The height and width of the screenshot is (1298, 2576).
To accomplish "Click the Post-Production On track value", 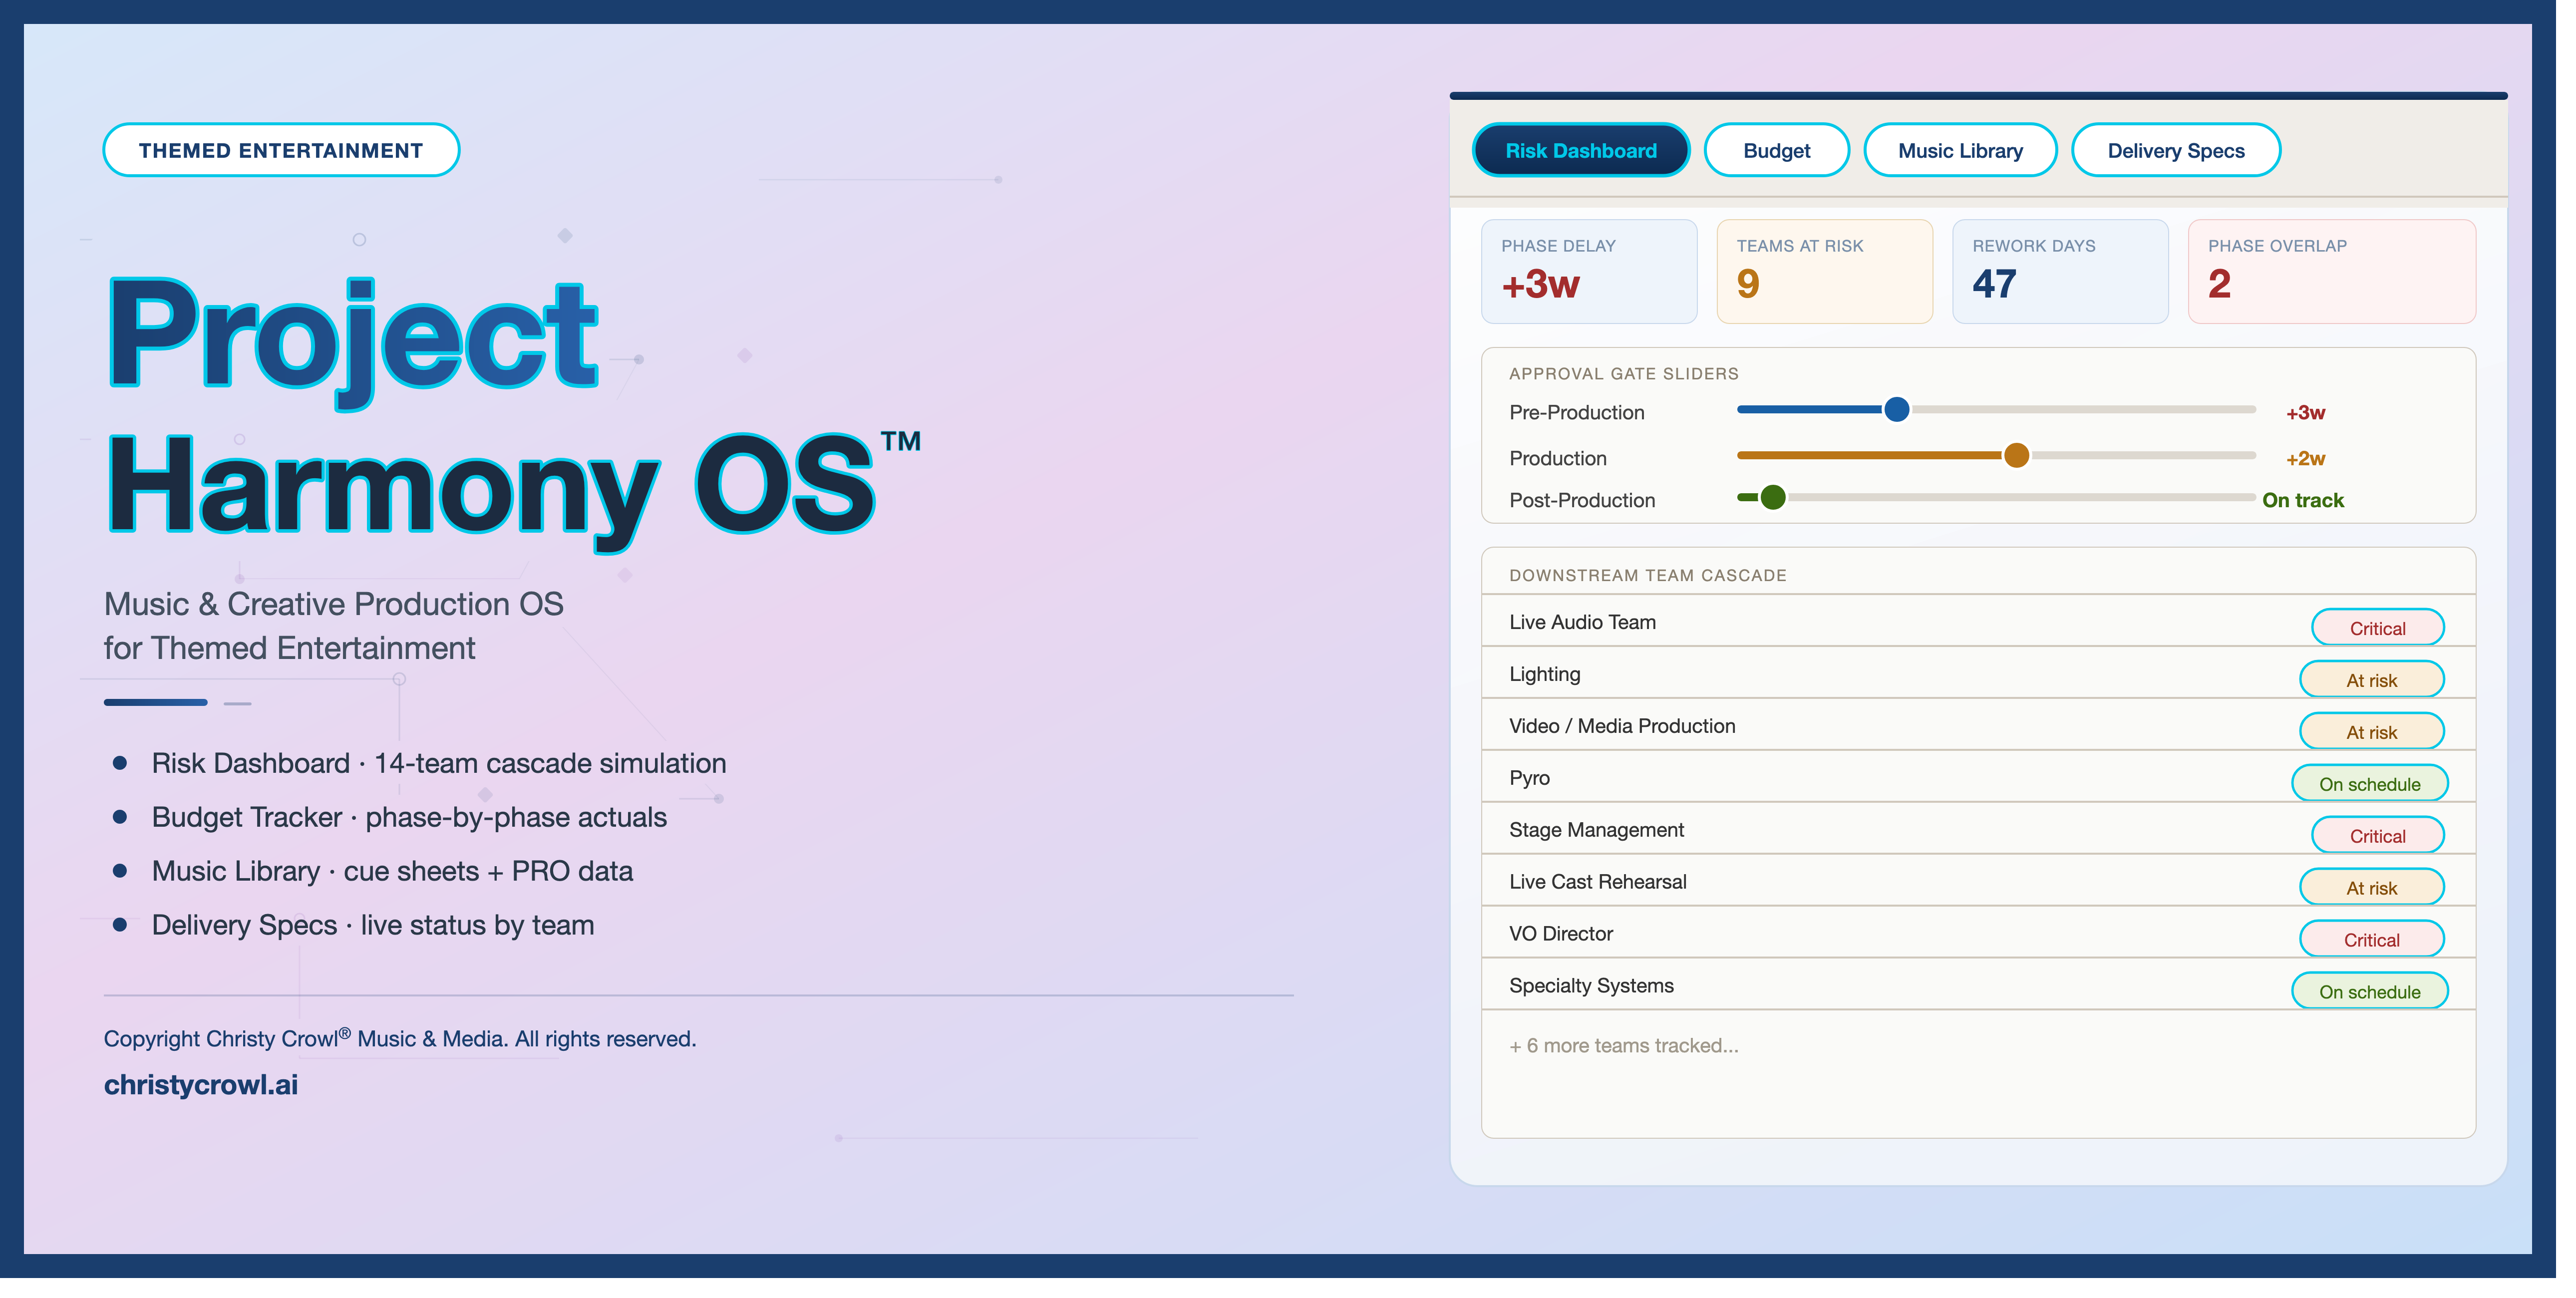I will tap(2303, 500).
